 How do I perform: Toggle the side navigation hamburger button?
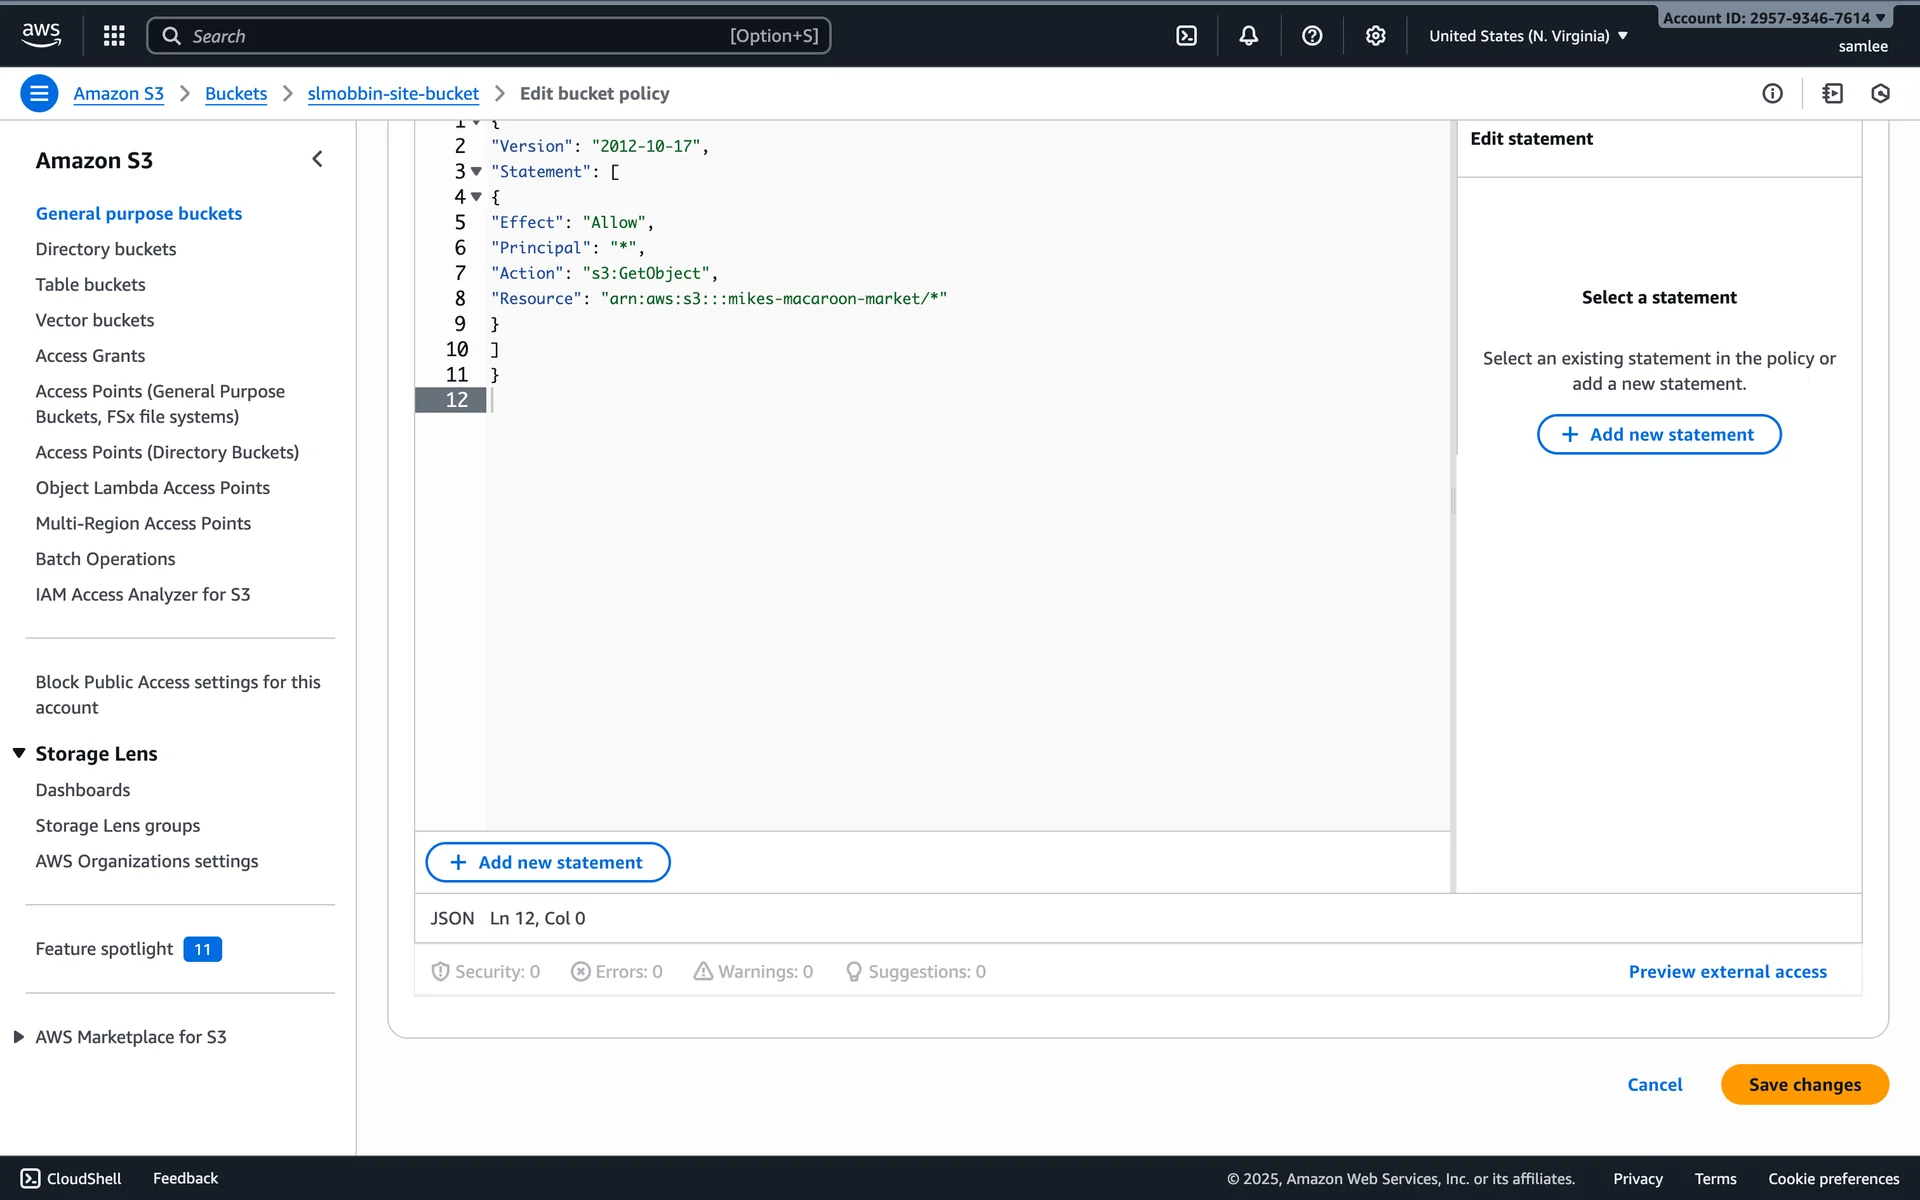(39, 93)
